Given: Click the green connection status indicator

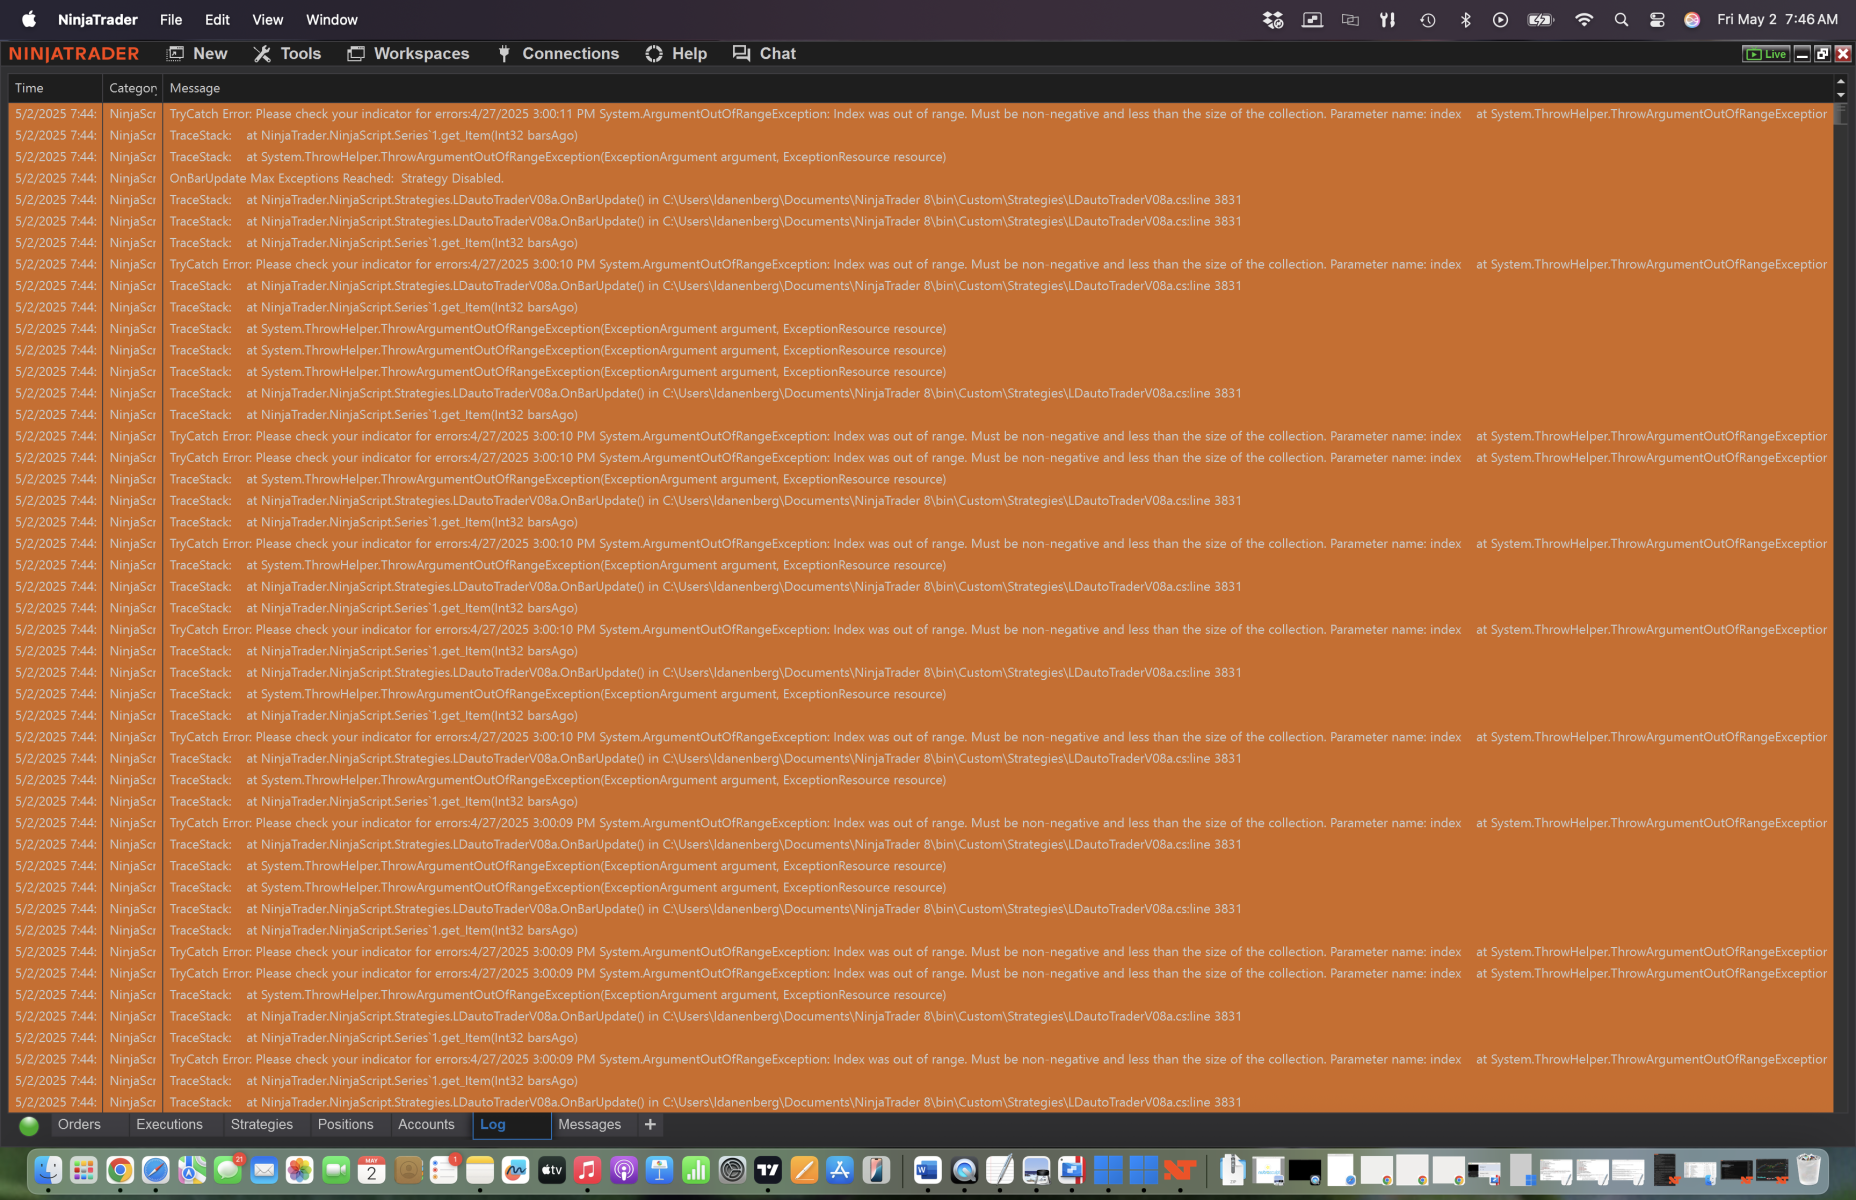Looking at the screenshot, I should click(x=29, y=1126).
